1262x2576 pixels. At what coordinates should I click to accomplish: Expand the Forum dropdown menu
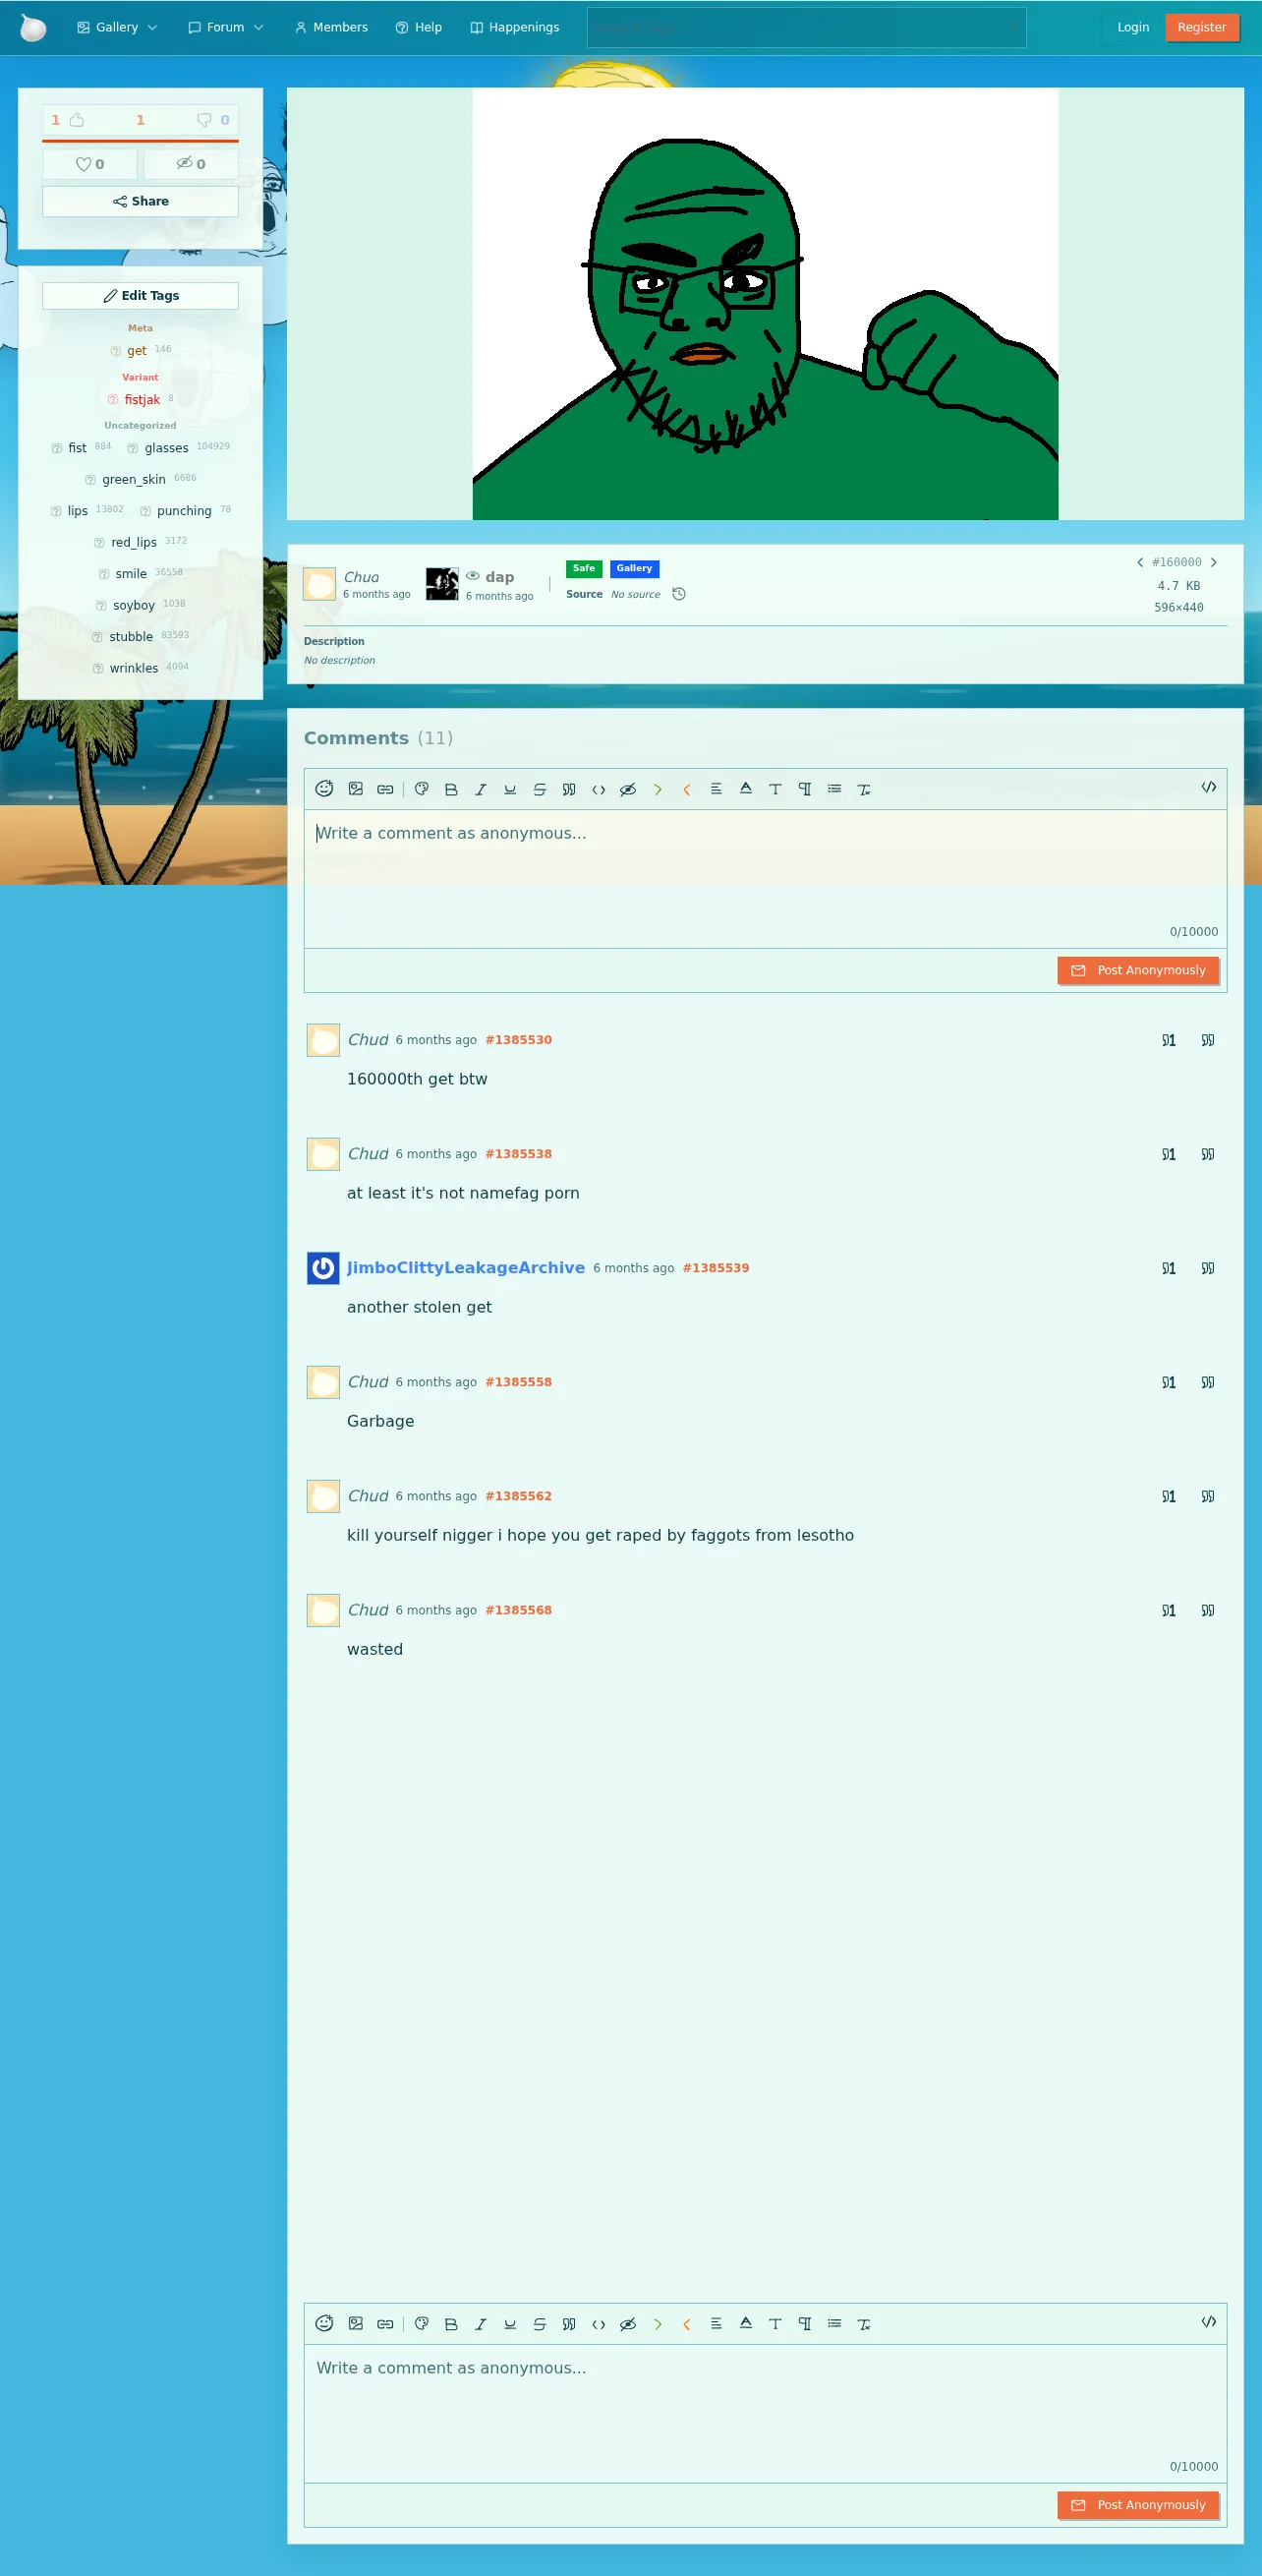(x=225, y=27)
